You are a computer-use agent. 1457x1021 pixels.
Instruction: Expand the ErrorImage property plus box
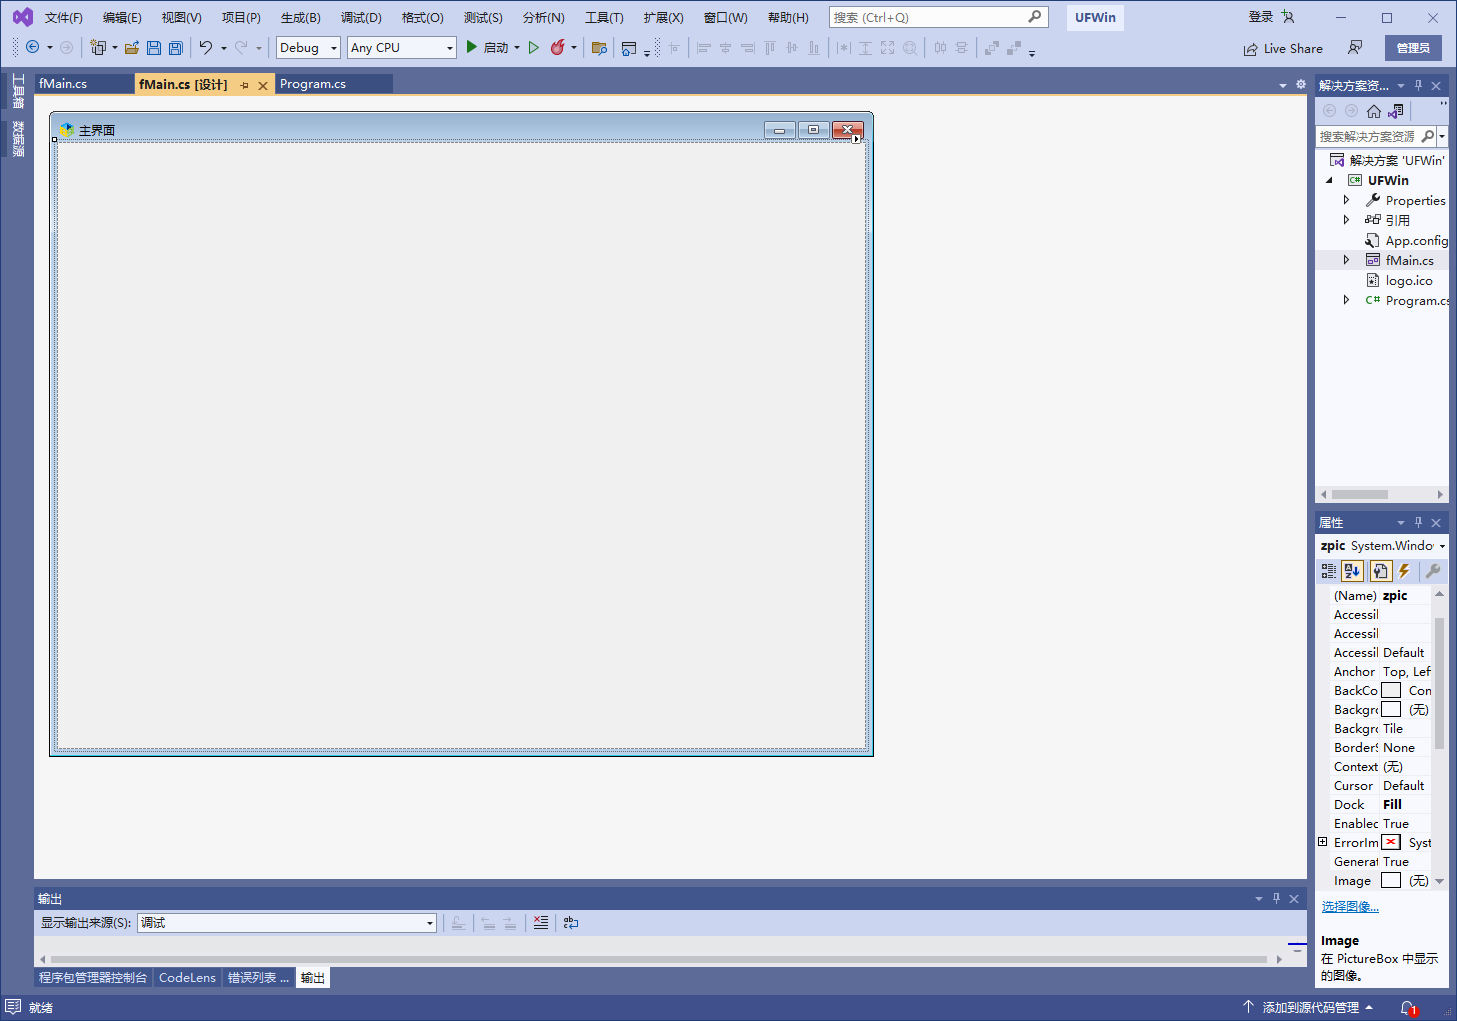click(1323, 842)
